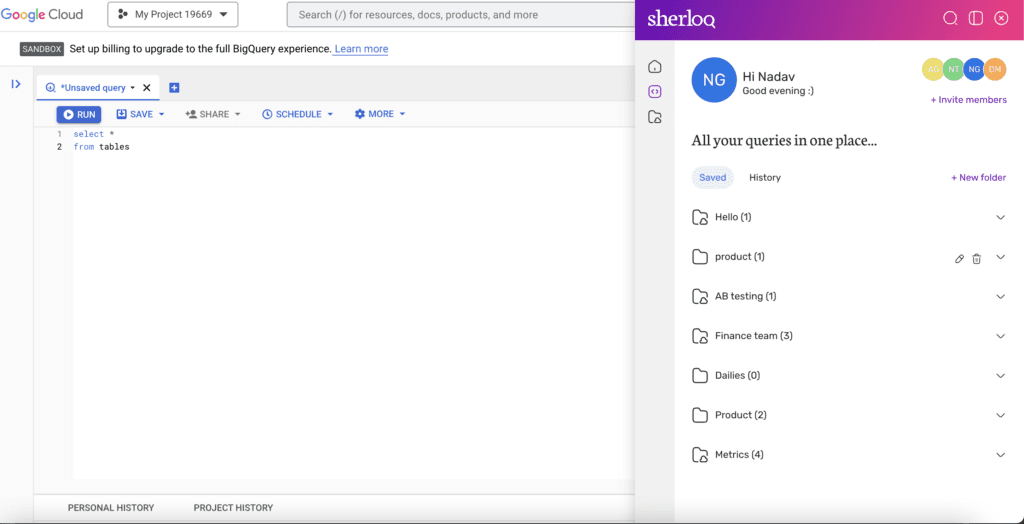Click the AG member avatar
The height and width of the screenshot is (524, 1024).
933,69
